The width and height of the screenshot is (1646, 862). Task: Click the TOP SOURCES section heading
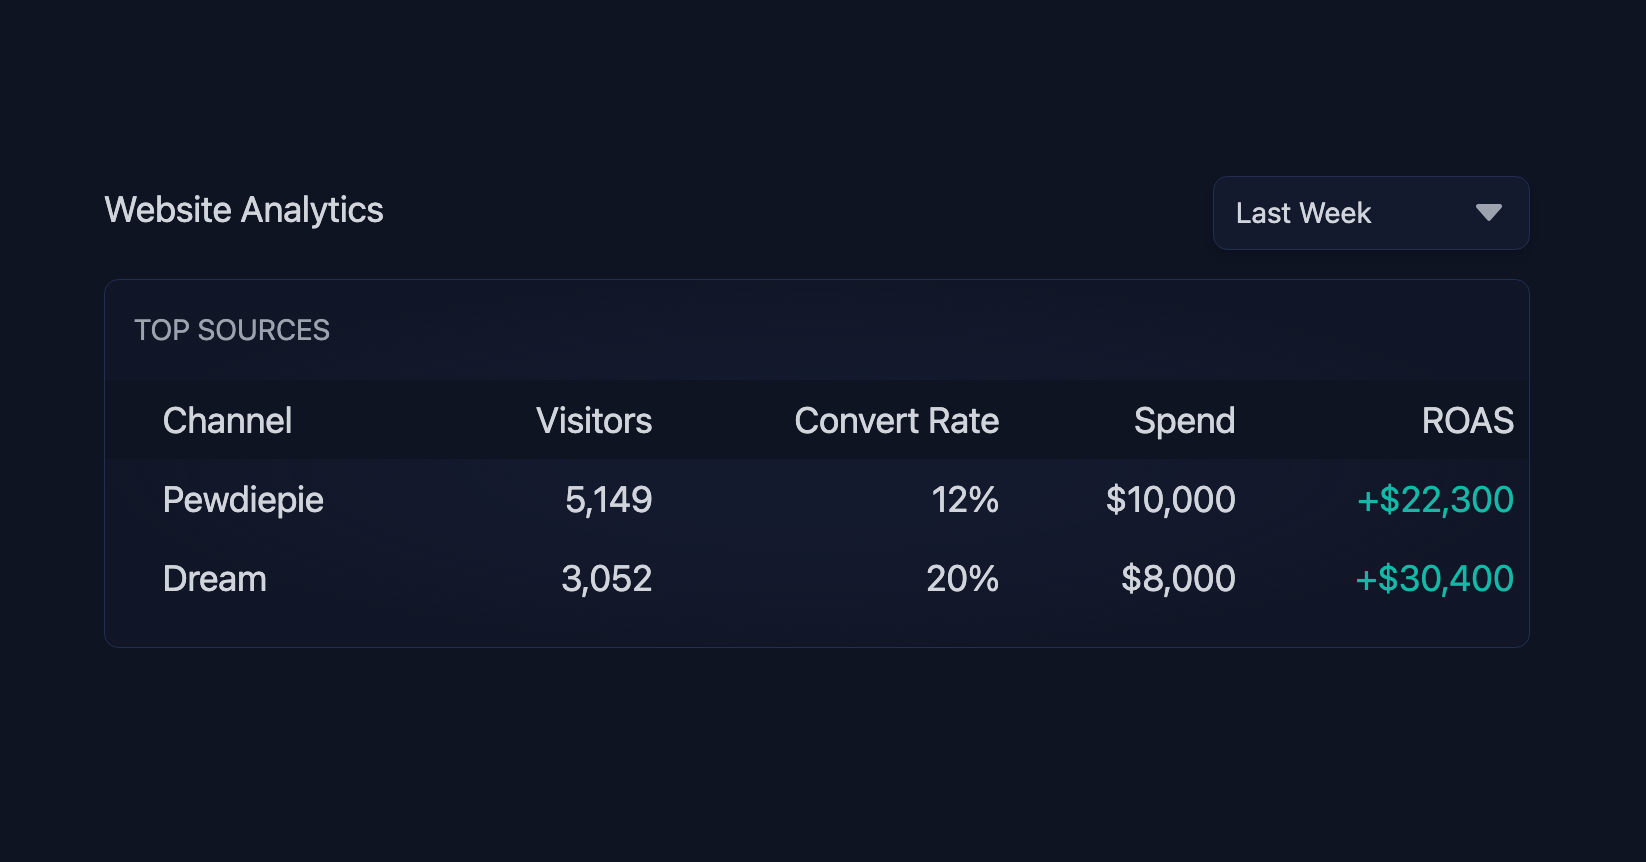coord(232,330)
